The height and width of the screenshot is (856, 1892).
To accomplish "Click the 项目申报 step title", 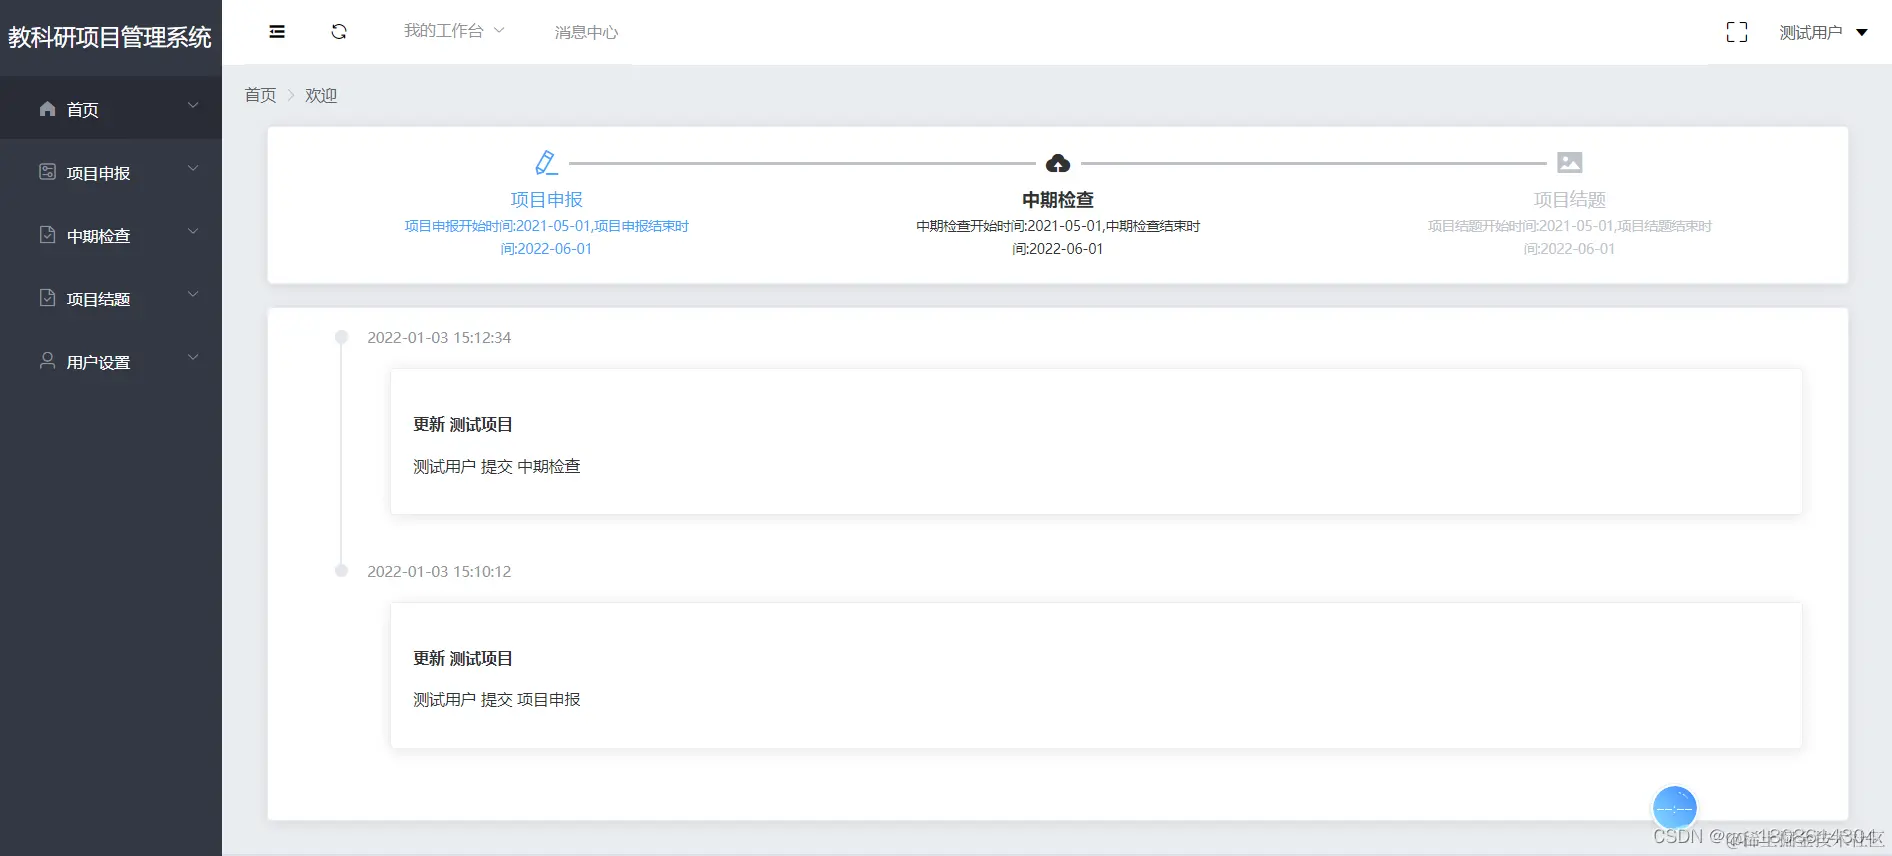I will (546, 200).
